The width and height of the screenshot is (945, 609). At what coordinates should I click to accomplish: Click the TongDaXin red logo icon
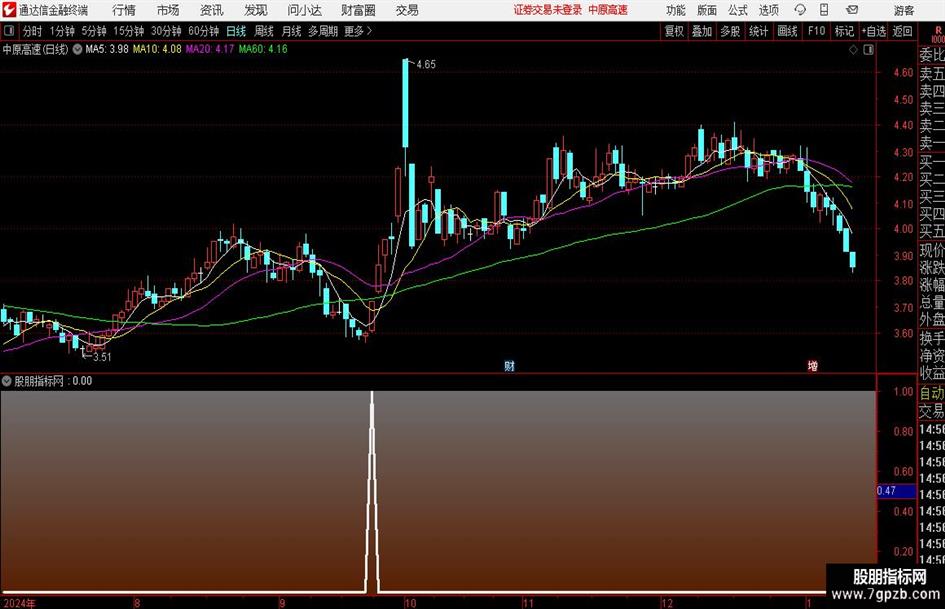(x=9, y=10)
